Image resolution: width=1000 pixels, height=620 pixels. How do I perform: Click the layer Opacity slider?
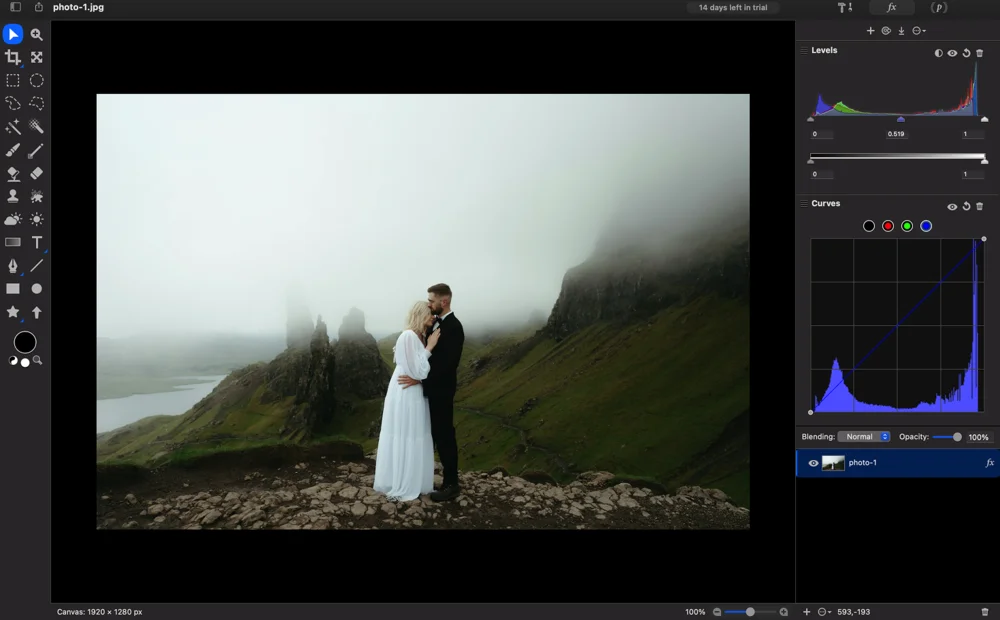click(x=947, y=437)
